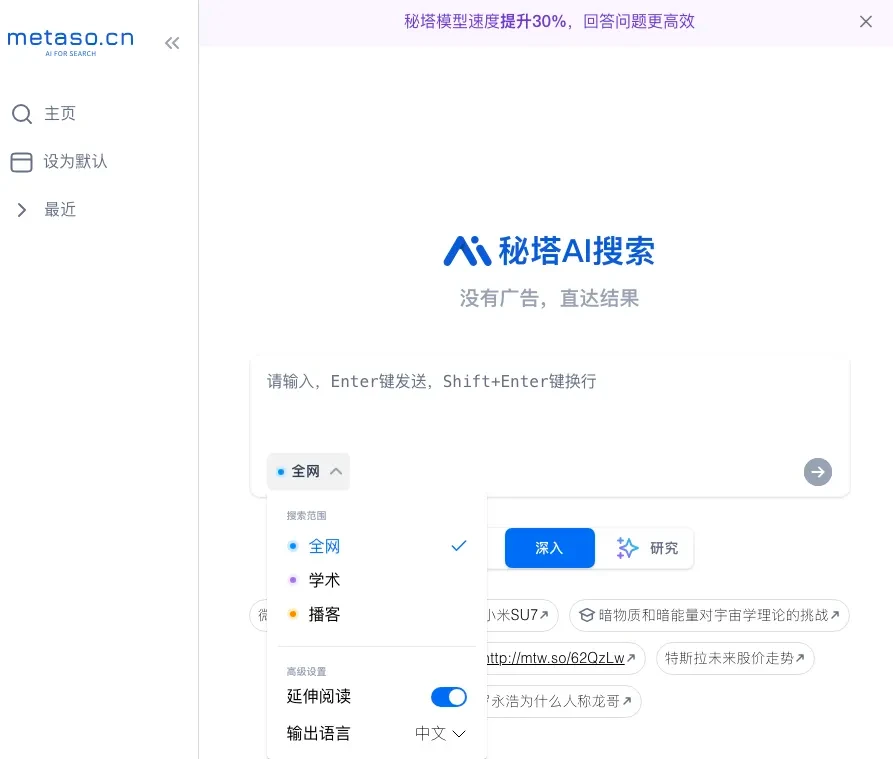Expand the 最近 section arrow
The image size is (893, 759).
[22, 210]
